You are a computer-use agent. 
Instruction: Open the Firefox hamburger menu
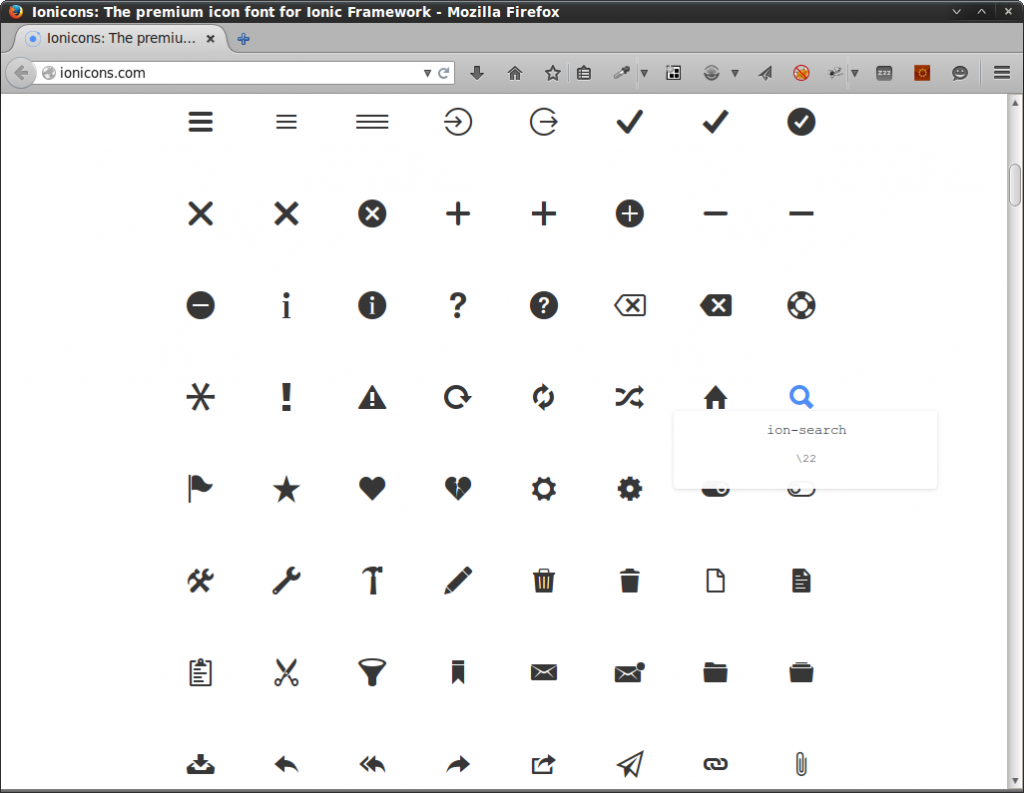[x=1000, y=72]
